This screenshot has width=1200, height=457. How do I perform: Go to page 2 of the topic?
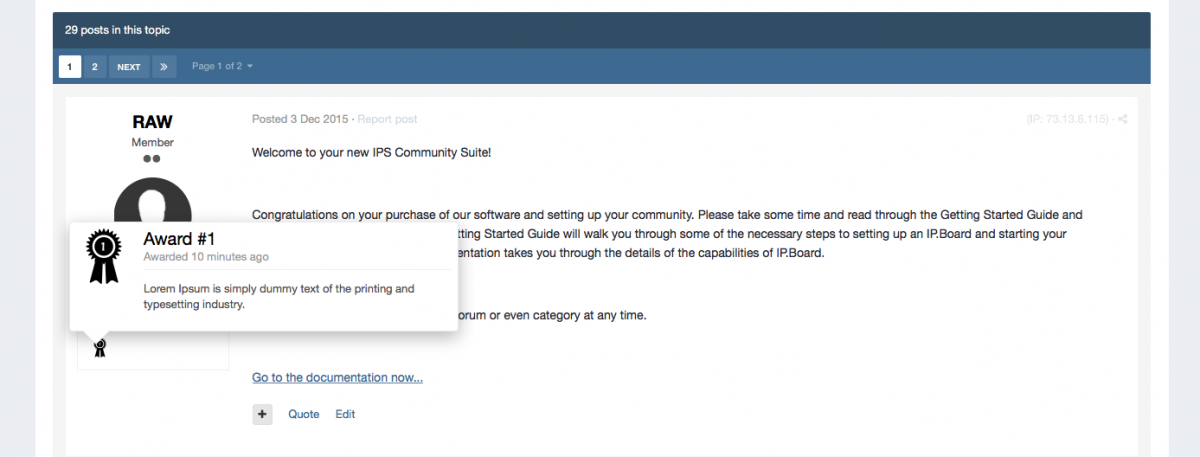(94, 67)
